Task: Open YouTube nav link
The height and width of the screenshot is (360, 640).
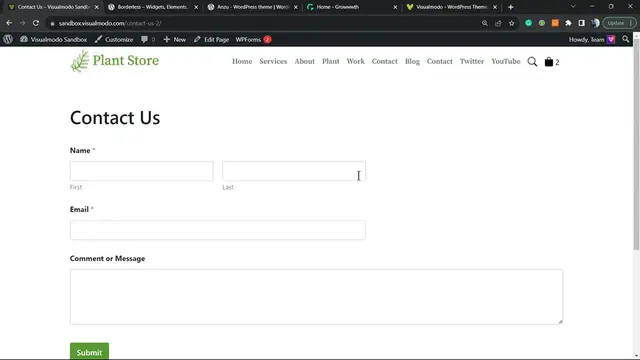Action: [506, 61]
